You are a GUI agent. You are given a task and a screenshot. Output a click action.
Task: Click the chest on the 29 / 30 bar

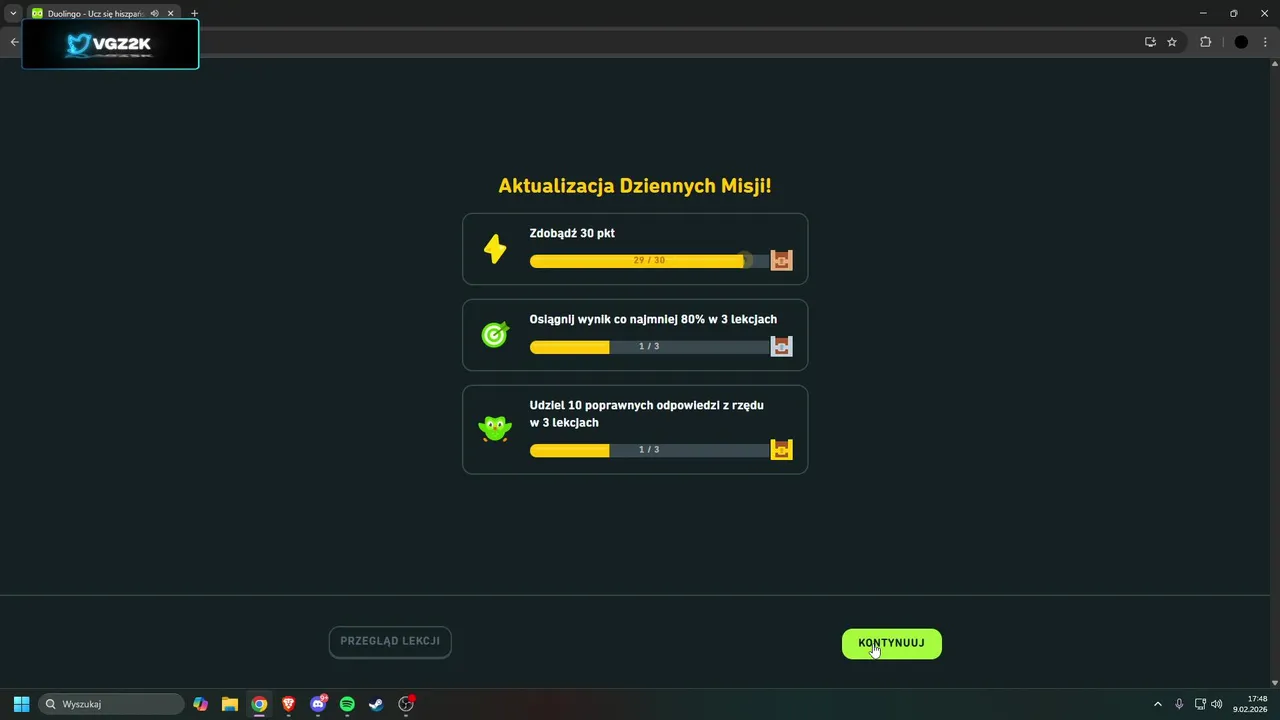pyautogui.click(x=781, y=260)
